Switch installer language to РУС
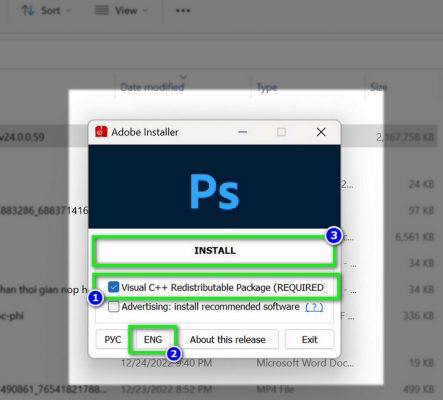Screen dimensions: 443x400 click(113, 339)
